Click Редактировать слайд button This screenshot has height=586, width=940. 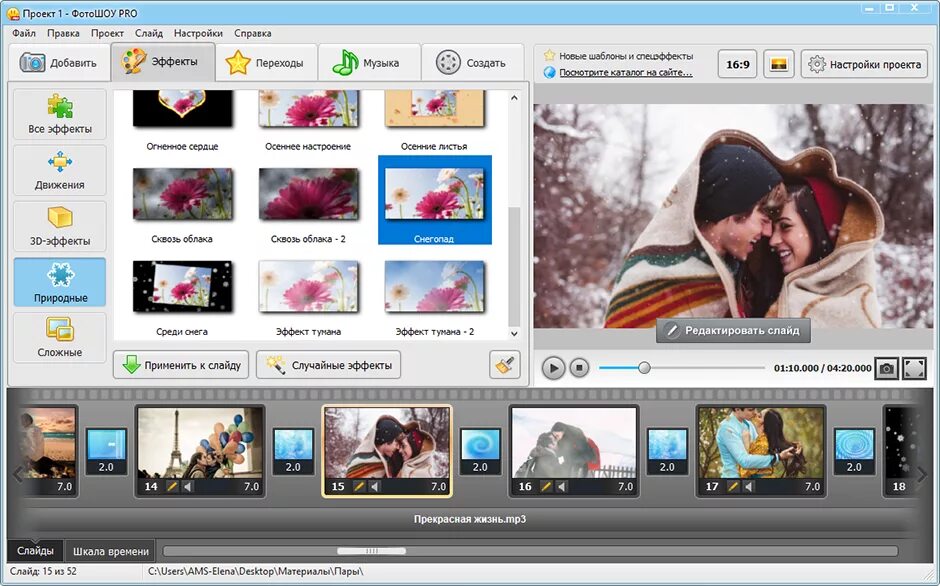733,330
